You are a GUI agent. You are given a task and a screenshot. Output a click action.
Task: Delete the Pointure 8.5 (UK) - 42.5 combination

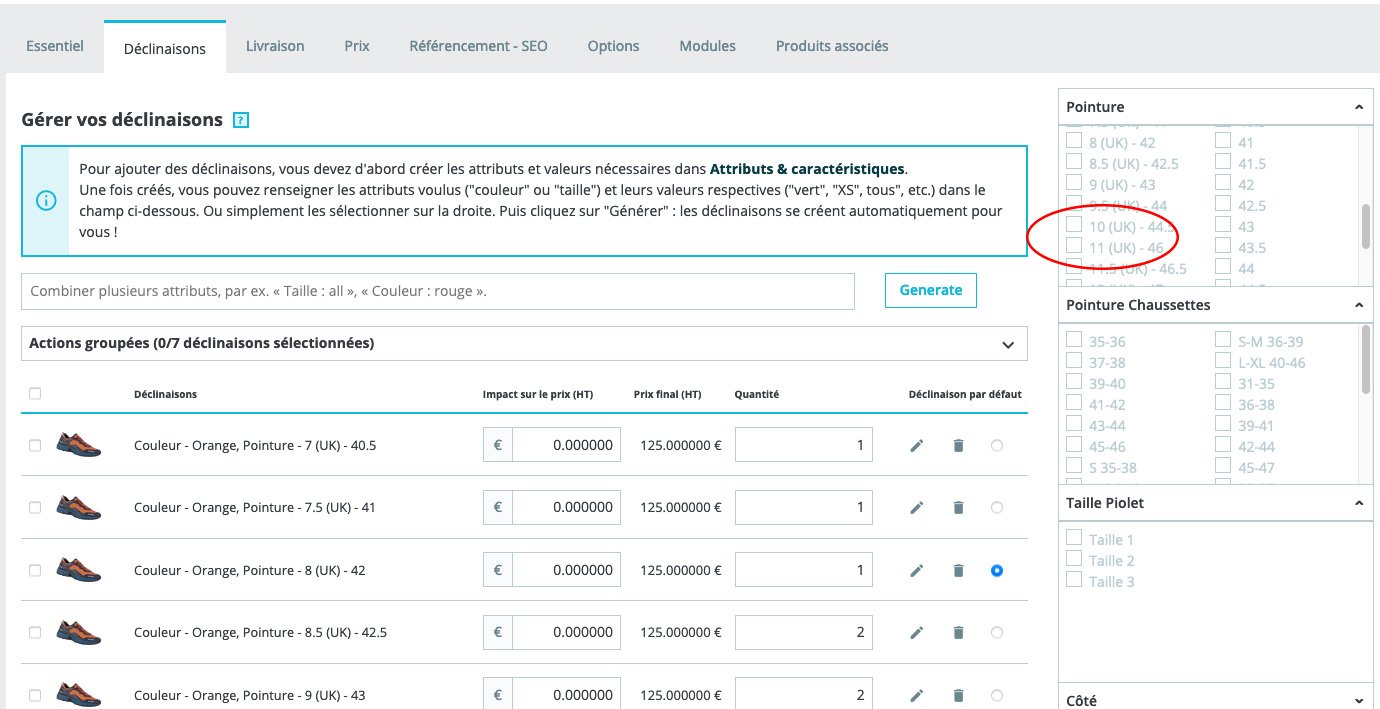click(x=958, y=633)
